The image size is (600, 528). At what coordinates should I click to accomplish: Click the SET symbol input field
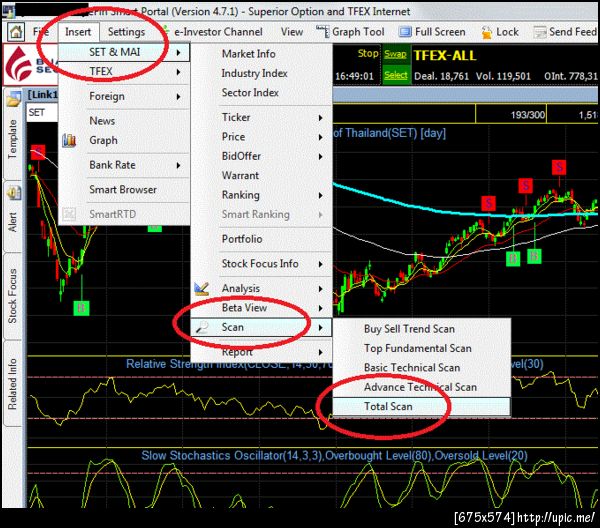coord(42,113)
